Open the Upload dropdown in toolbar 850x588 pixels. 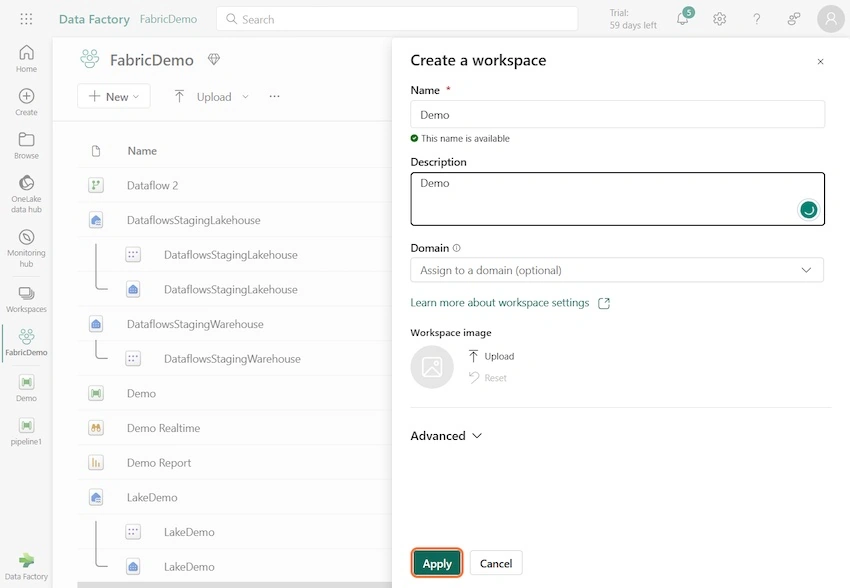(x=211, y=96)
